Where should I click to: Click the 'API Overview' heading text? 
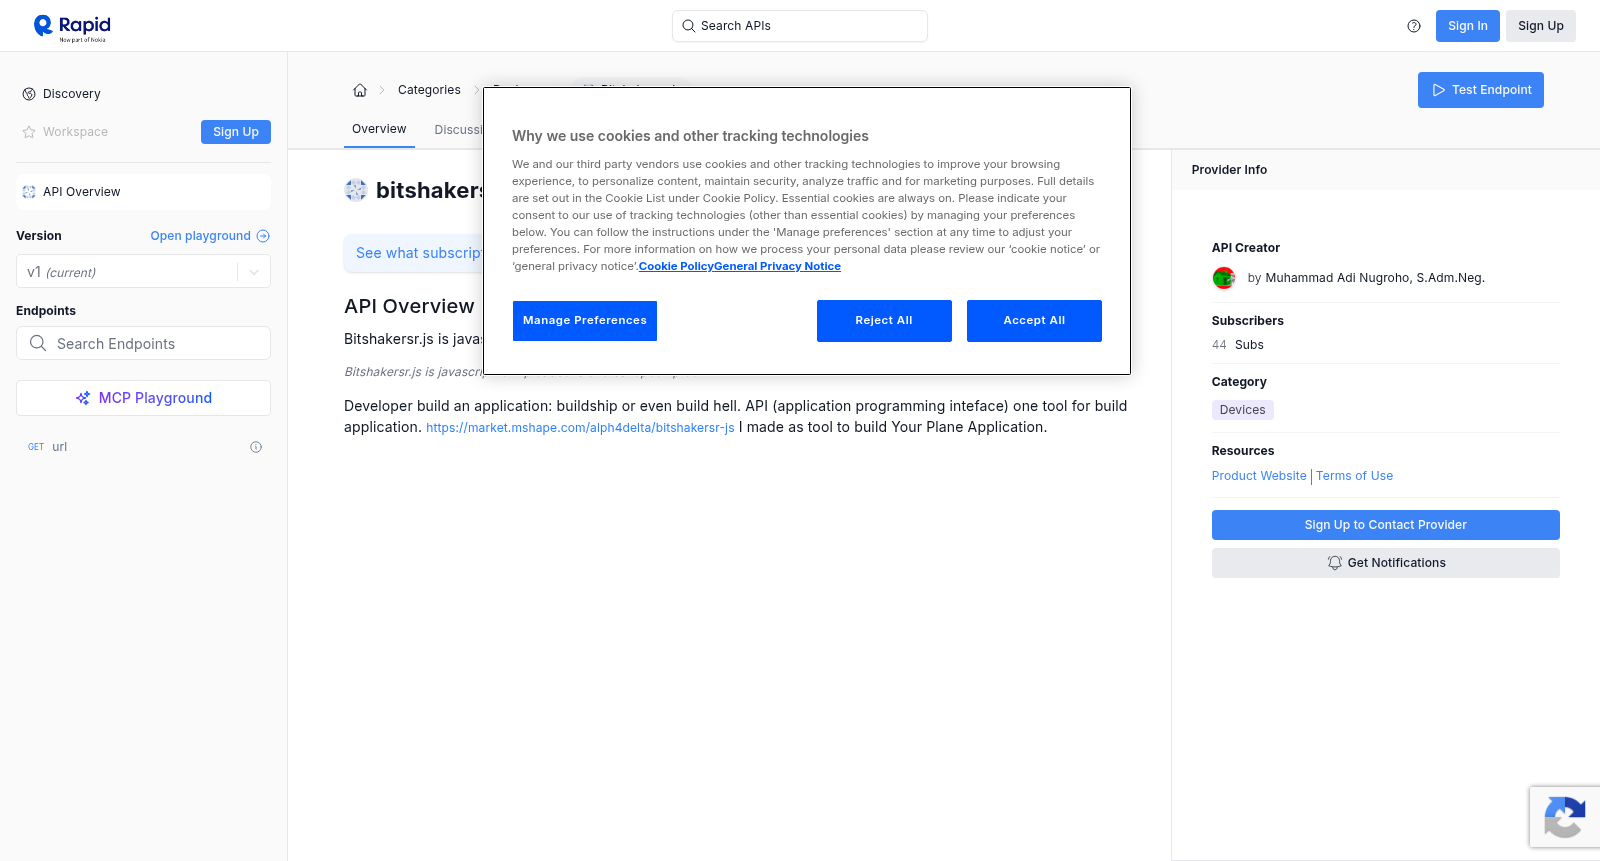click(409, 306)
